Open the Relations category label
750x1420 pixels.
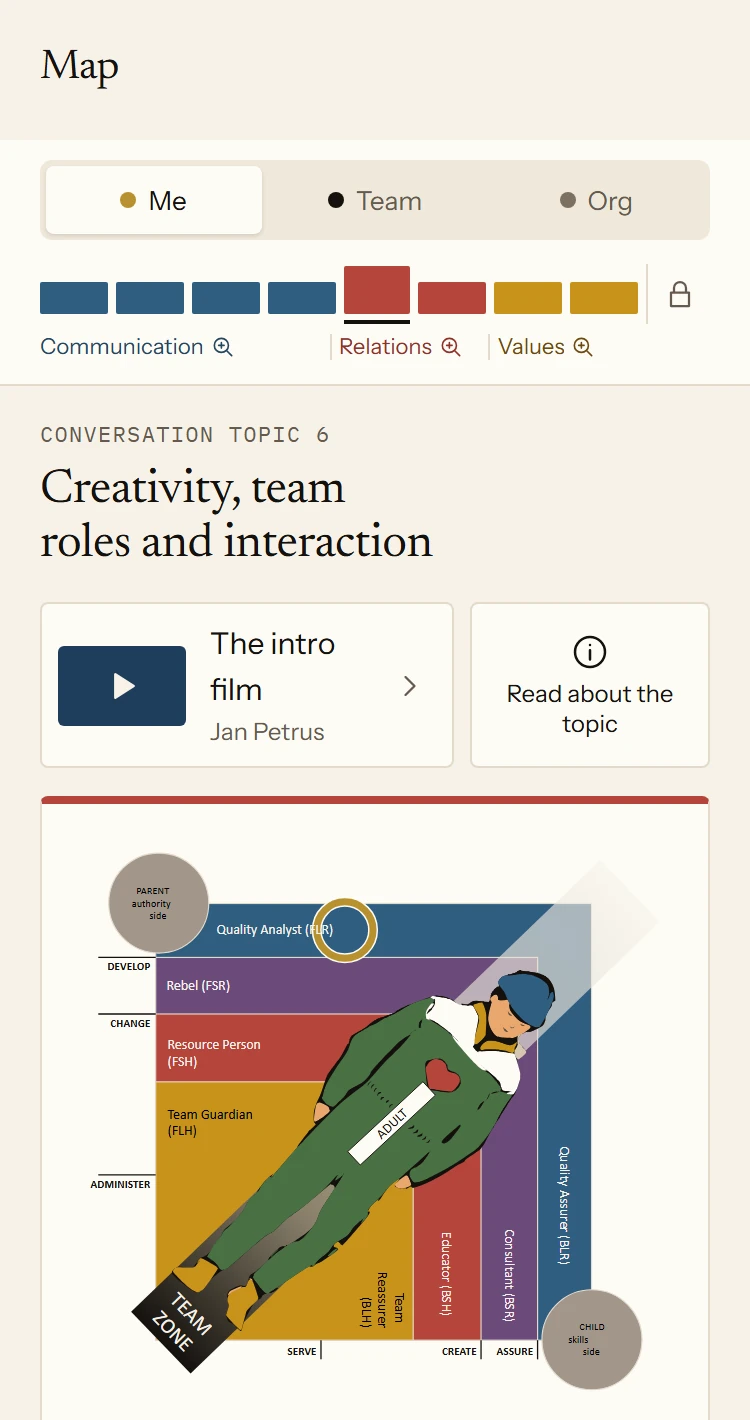385,347
